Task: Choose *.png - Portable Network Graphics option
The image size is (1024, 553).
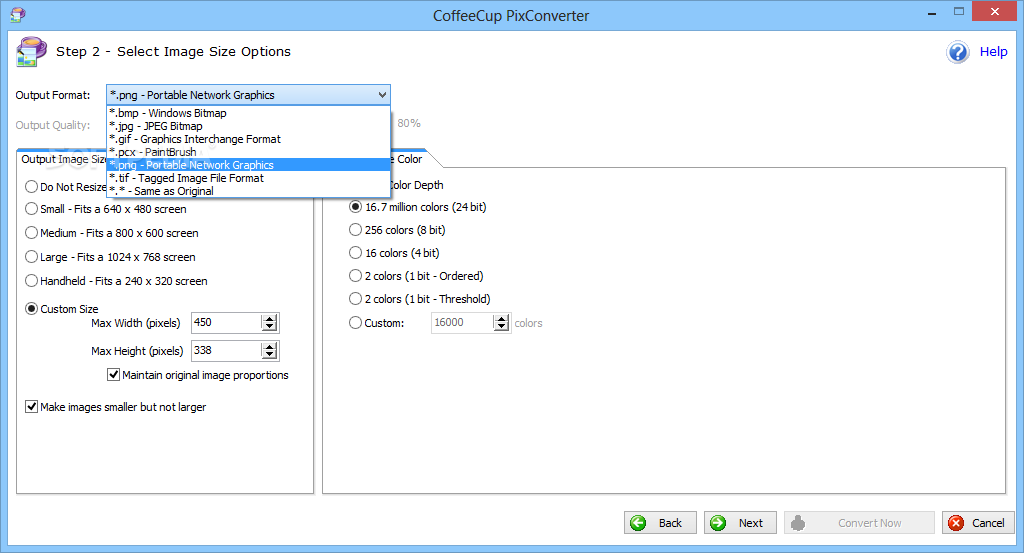Action: click(x=248, y=165)
